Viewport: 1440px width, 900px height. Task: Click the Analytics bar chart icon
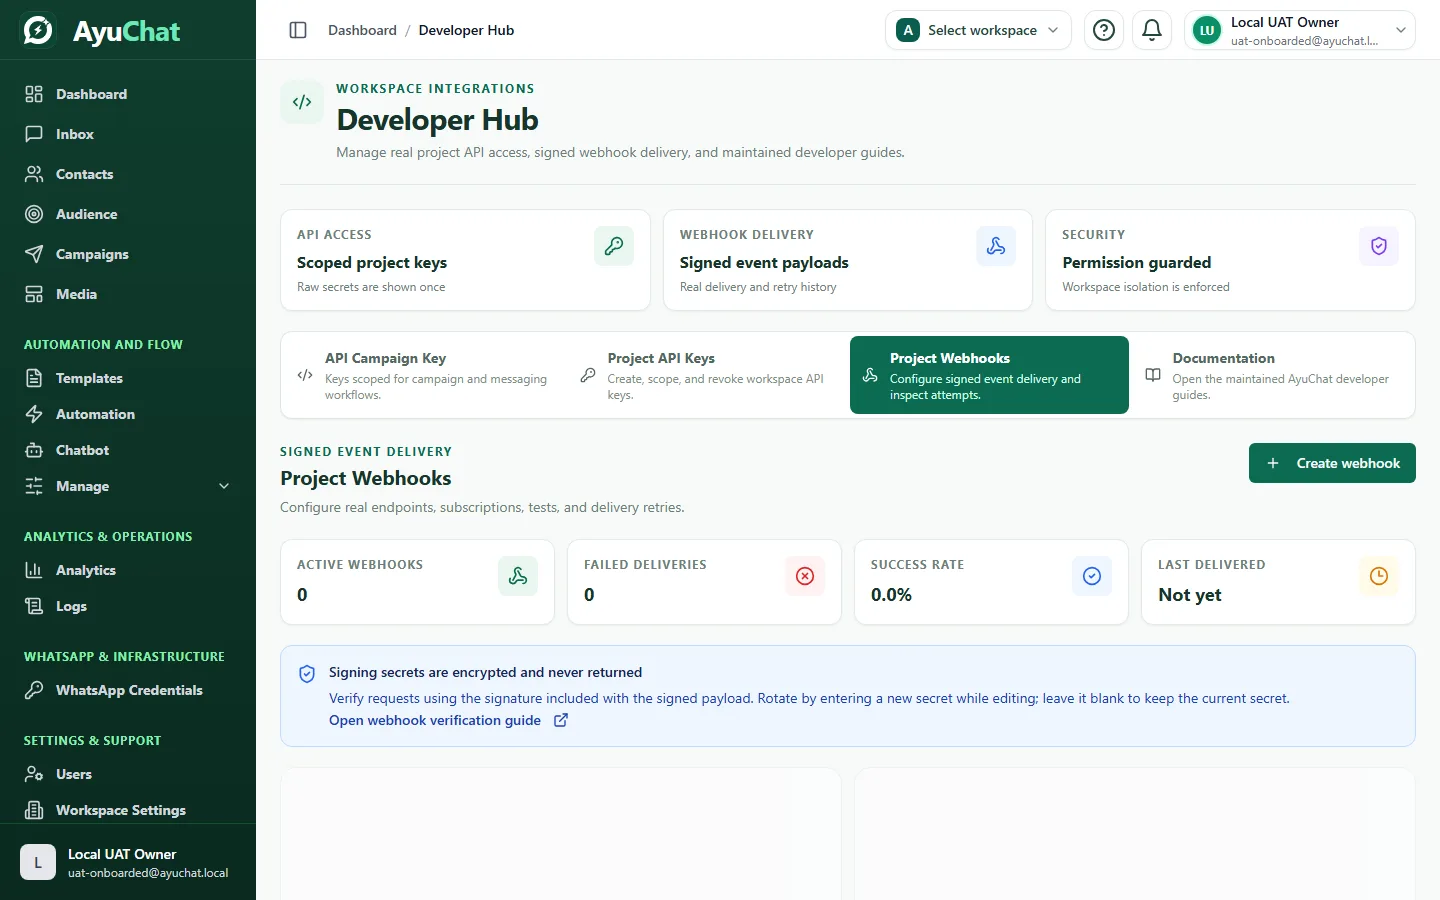(34, 570)
